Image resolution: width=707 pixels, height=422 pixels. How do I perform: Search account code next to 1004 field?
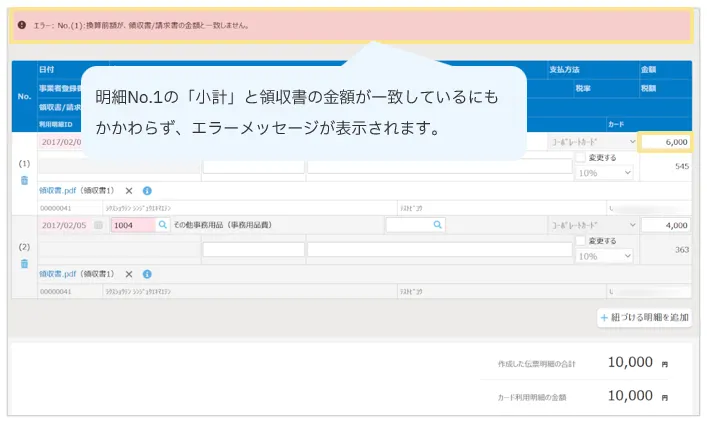pyautogui.click(x=163, y=226)
